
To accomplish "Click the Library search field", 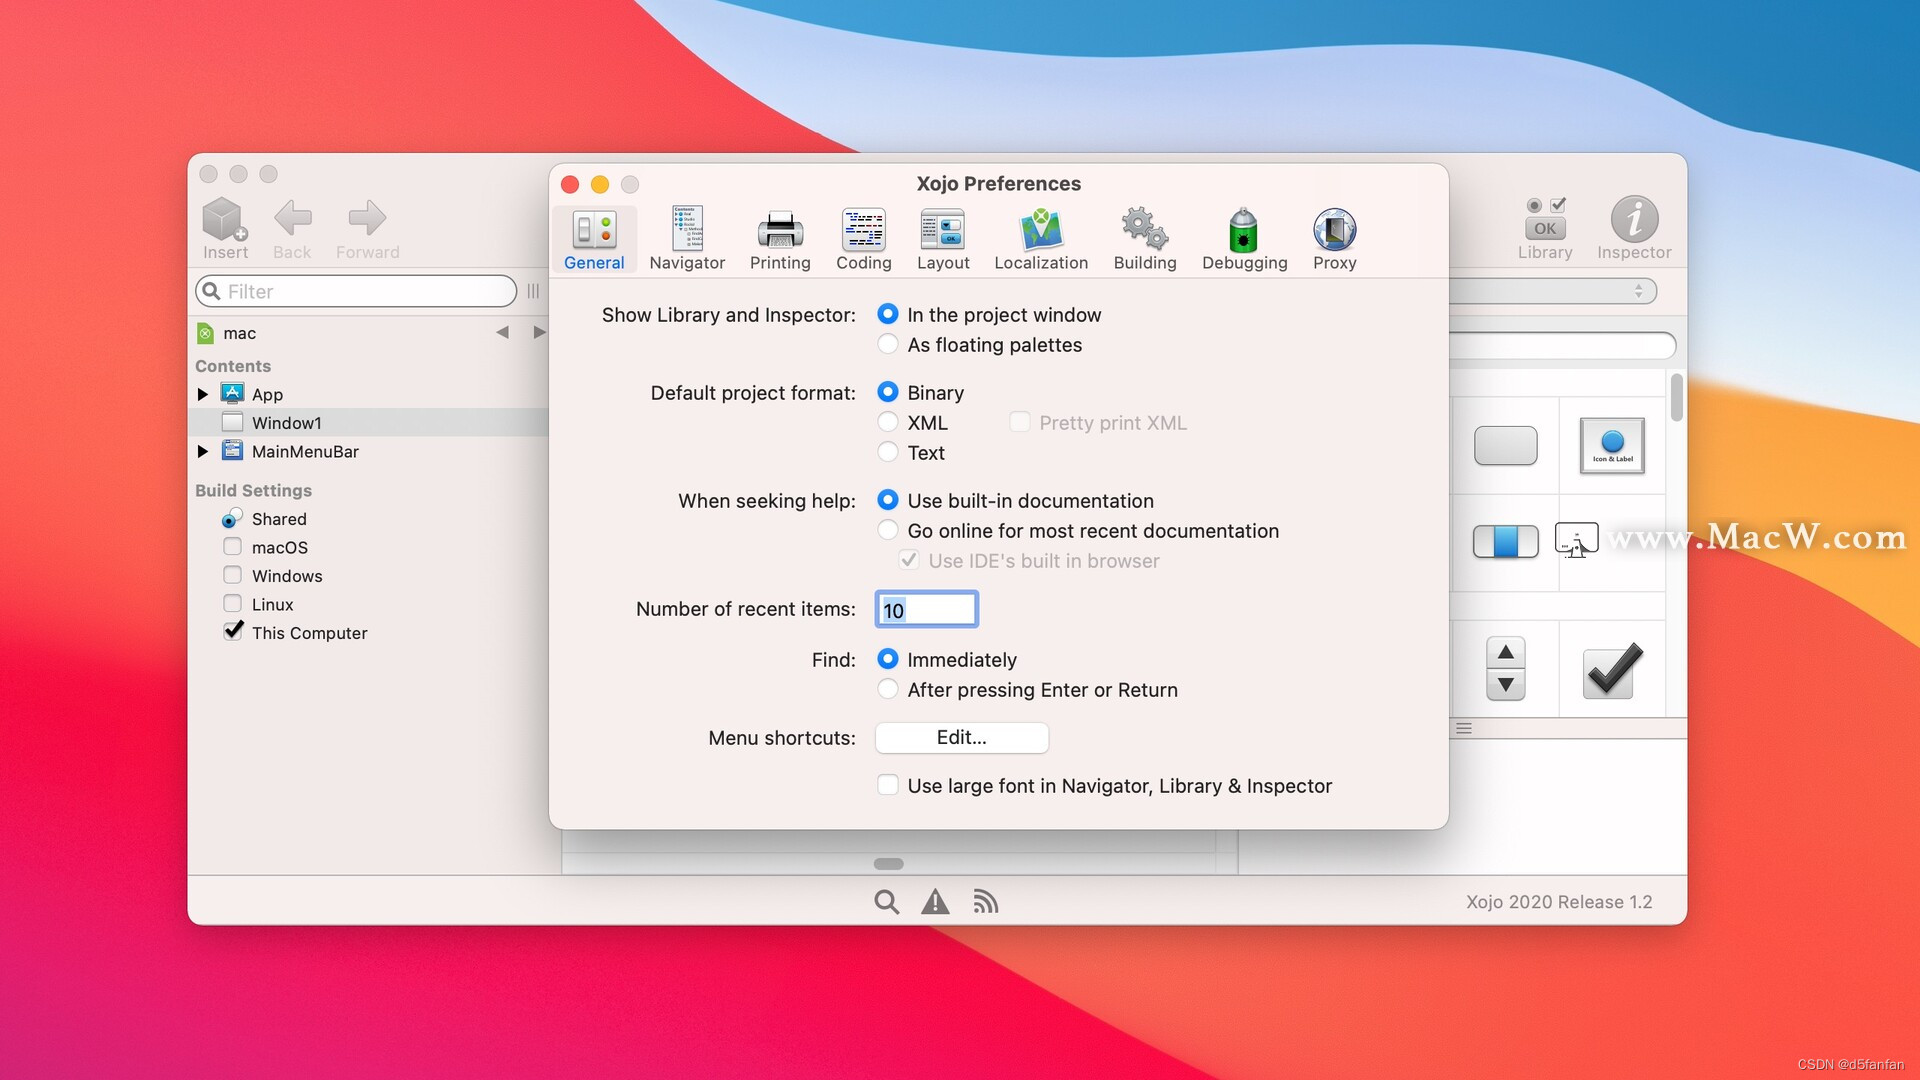I will click(x=1561, y=346).
